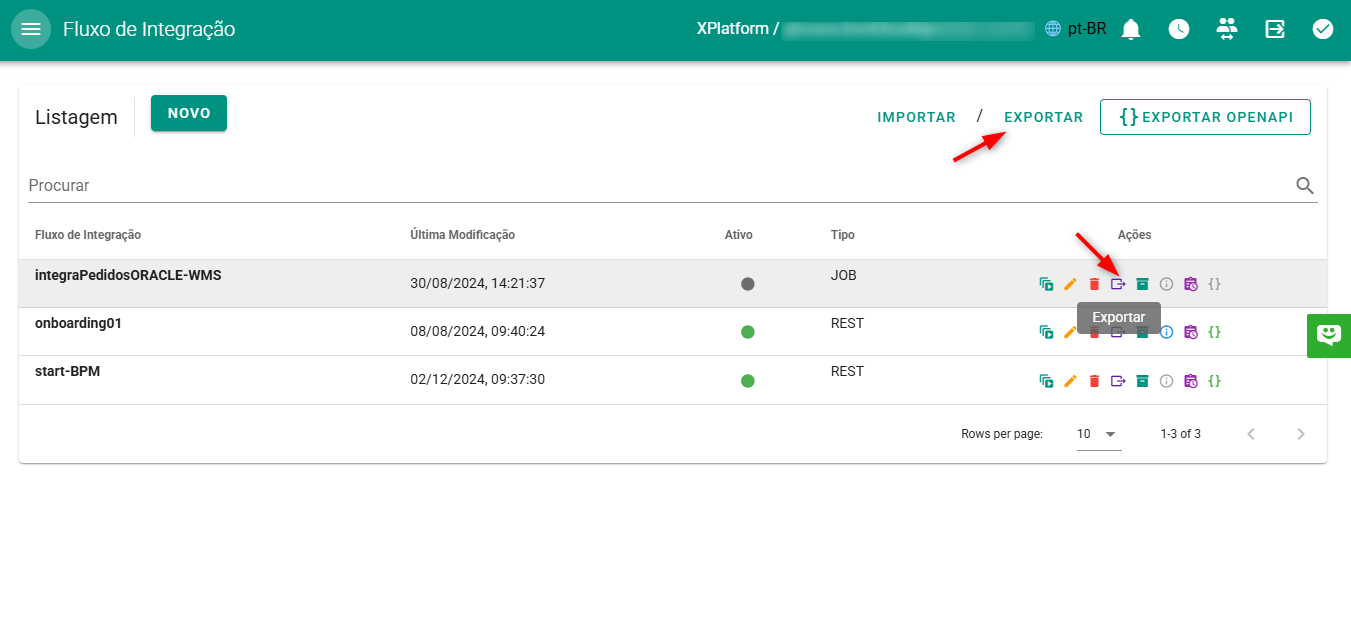Image resolution: width=1351 pixels, height=627 pixels.
Task: Click the logout arrow icon in header
Action: [x=1275, y=29]
